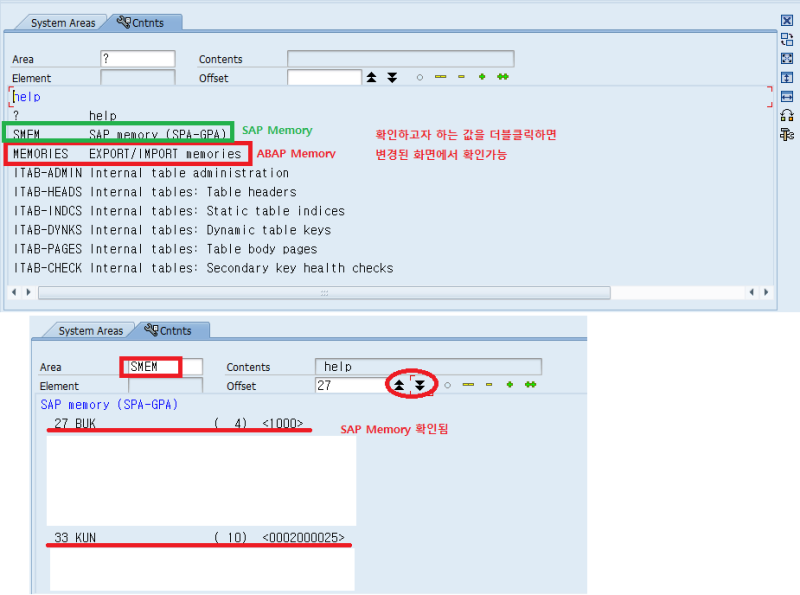The width and height of the screenshot is (800, 595).
Task: Click the fit-horizontal-width icon in the side toolbar
Action: pos(786,96)
